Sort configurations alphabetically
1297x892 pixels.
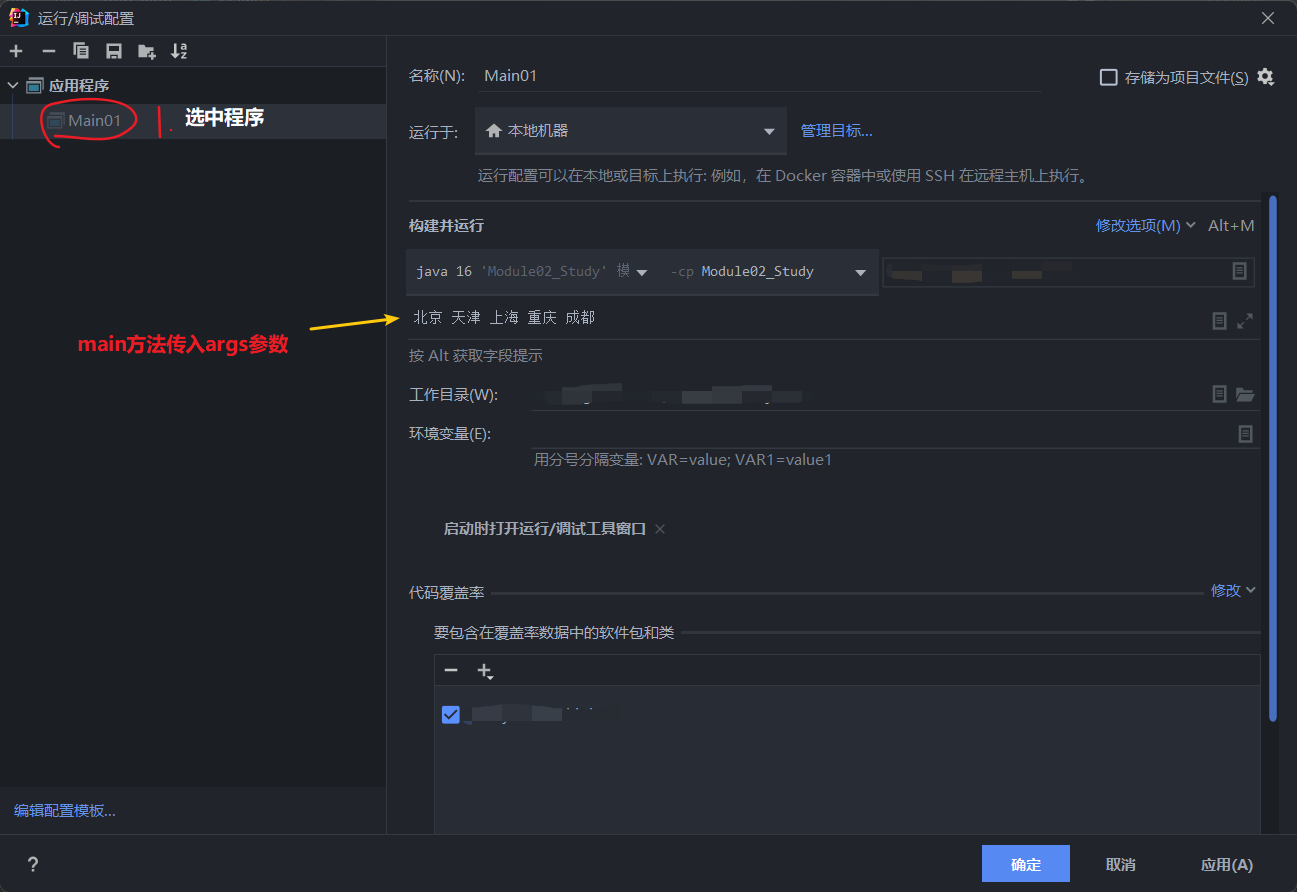(179, 51)
